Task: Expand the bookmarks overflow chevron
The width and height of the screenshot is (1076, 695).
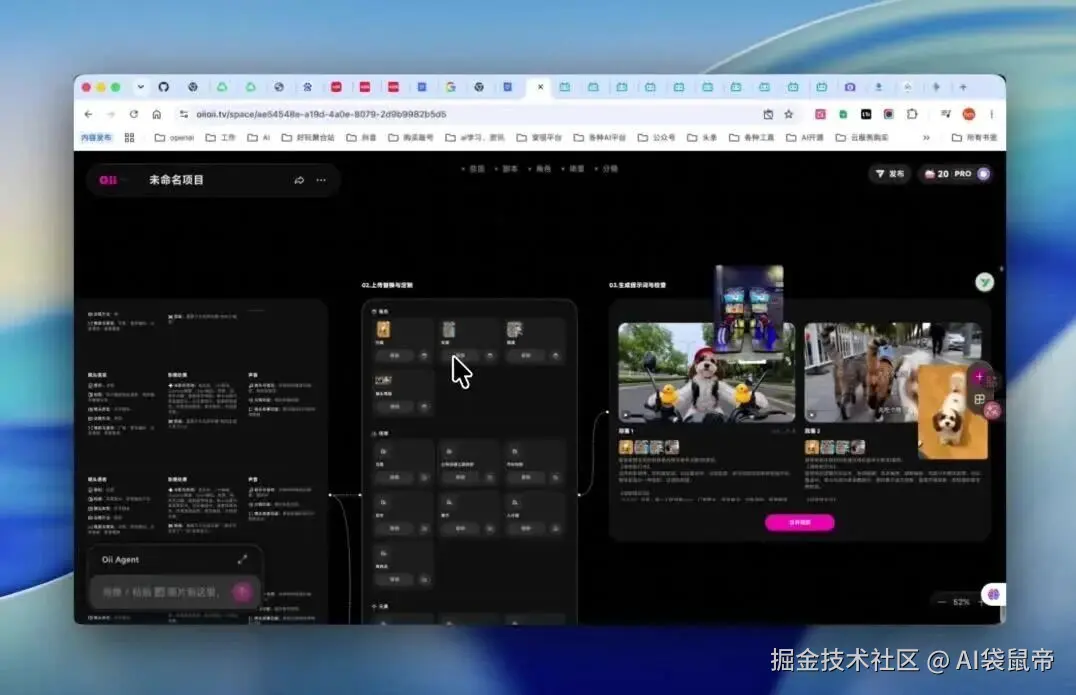Action: [x=926, y=137]
